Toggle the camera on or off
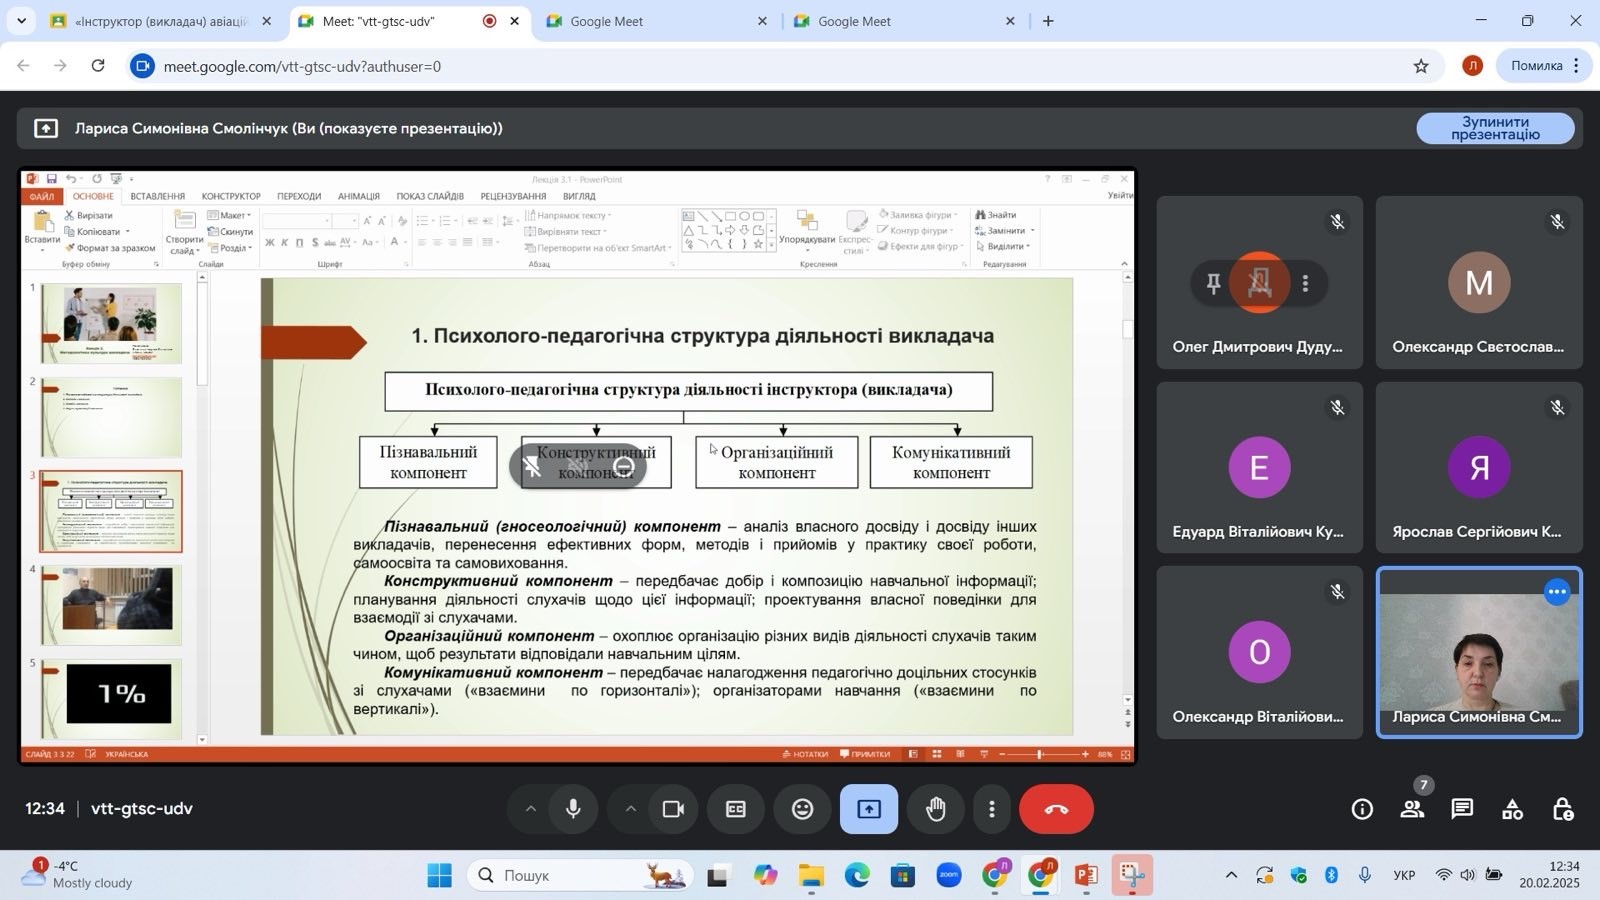1600x900 pixels. tap(673, 809)
